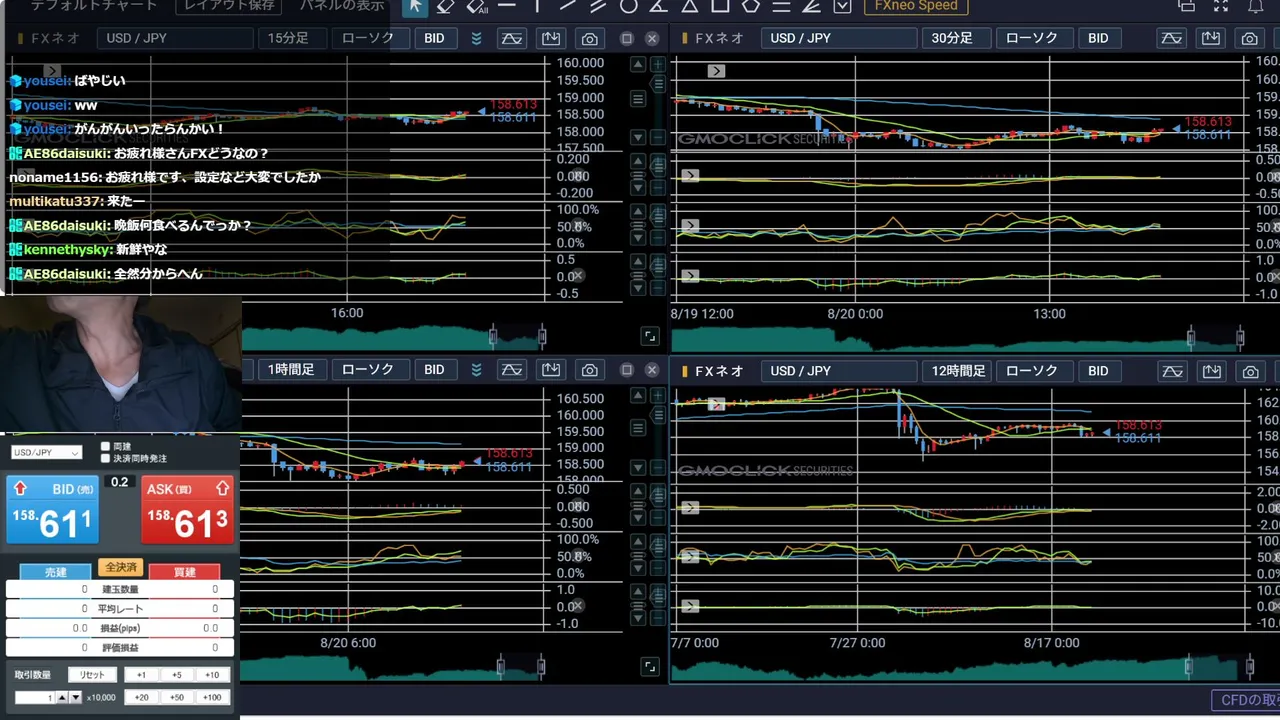Click the ASK (買) buy price button
Viewport: 1280px width, 720px height.
pyautogui.click(x=186, y=510)
